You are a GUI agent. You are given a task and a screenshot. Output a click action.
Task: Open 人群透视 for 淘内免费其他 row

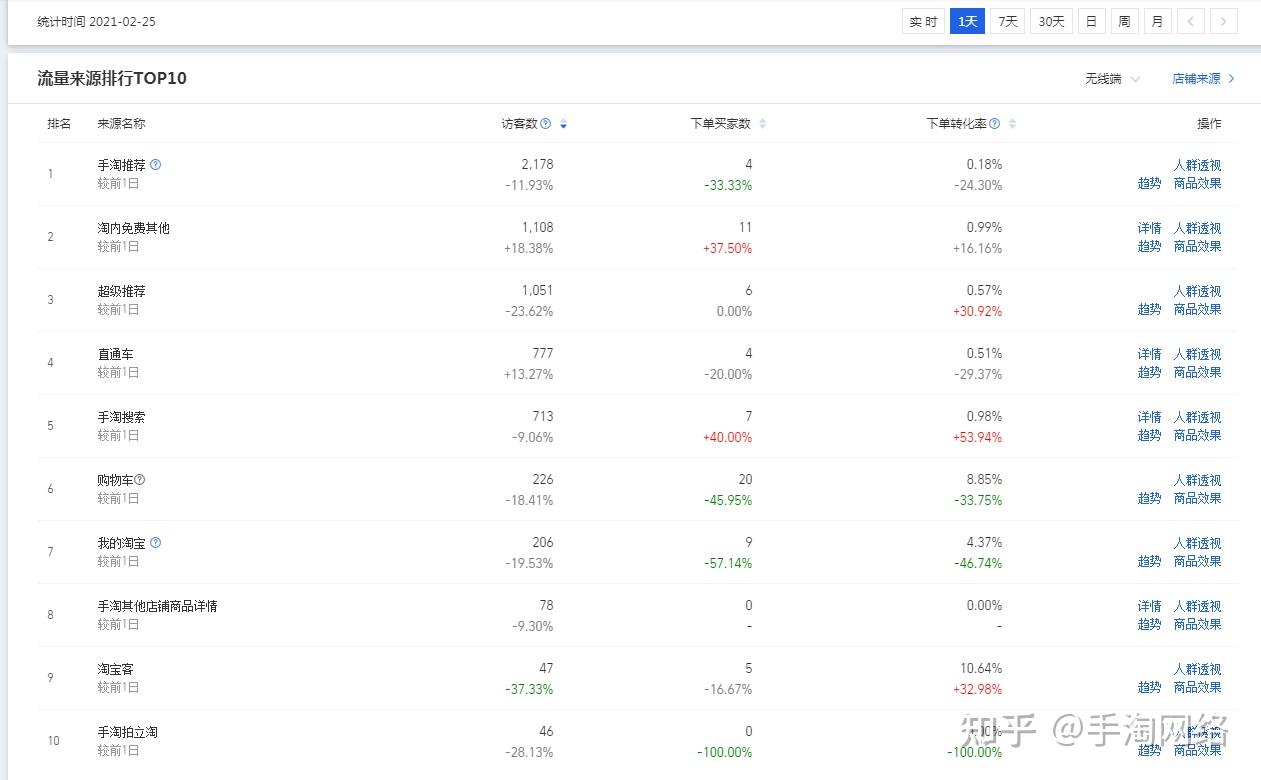[1197, 229]
